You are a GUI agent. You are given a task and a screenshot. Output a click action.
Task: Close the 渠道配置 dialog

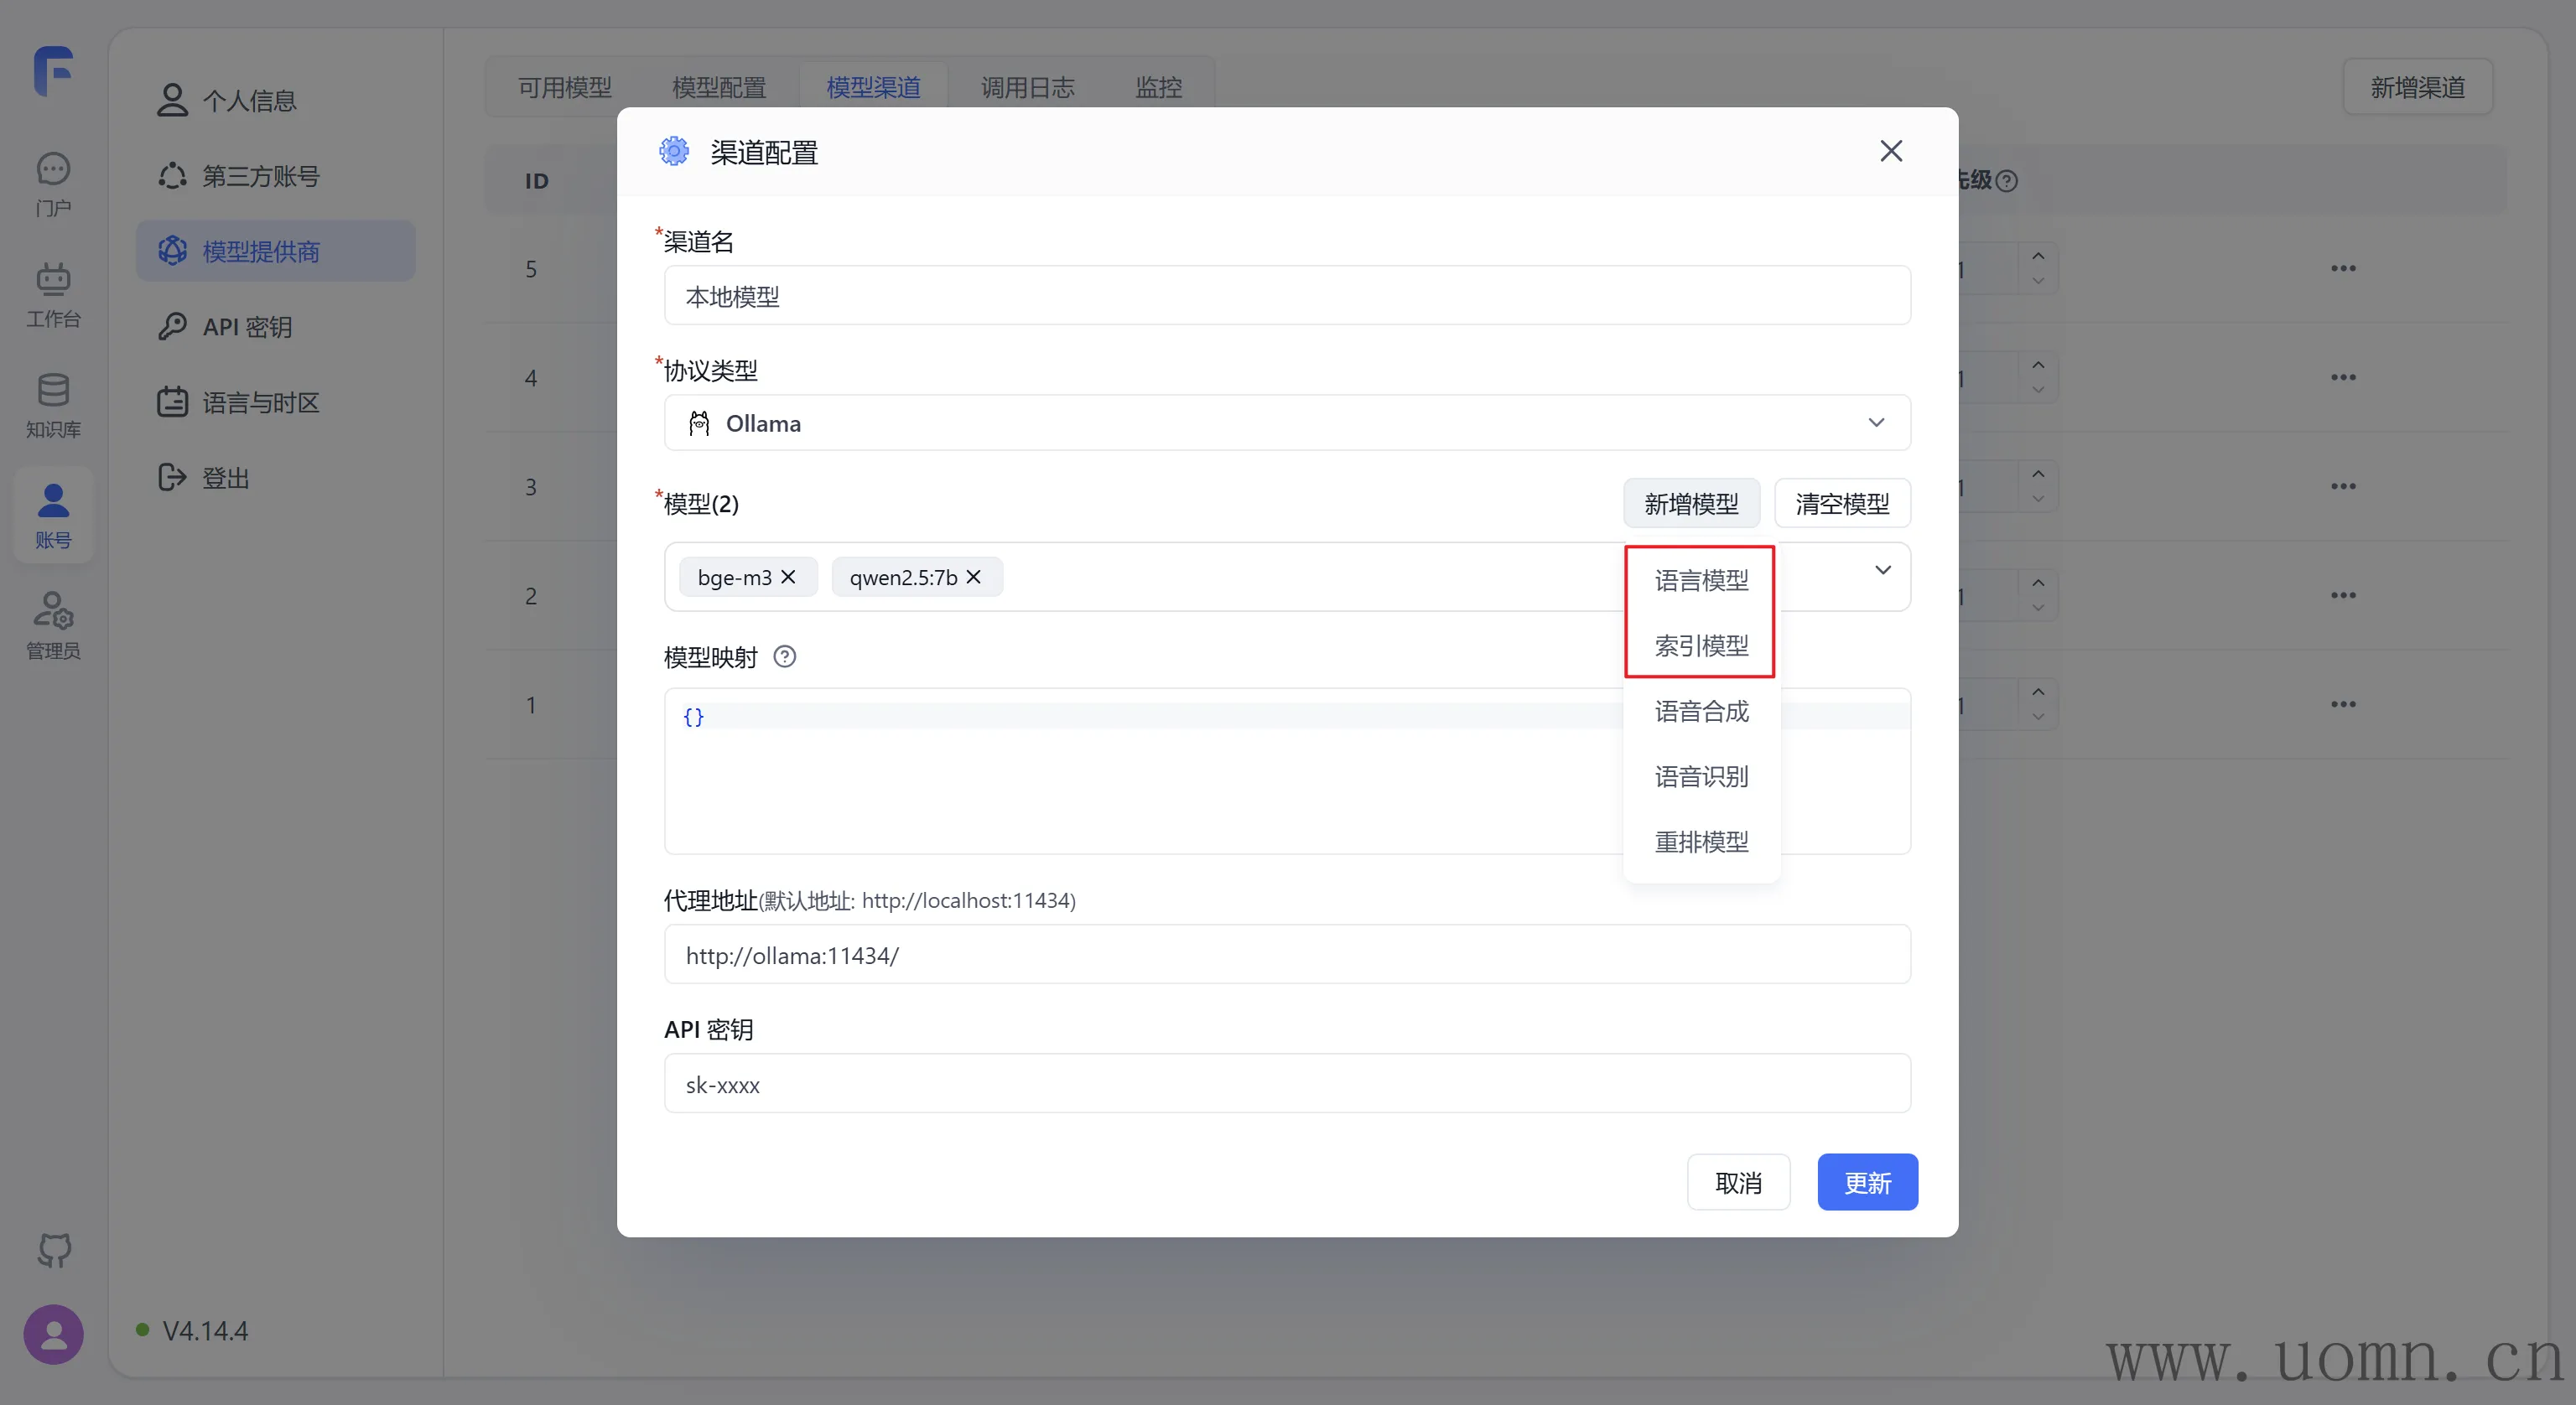pos(1890,151)
